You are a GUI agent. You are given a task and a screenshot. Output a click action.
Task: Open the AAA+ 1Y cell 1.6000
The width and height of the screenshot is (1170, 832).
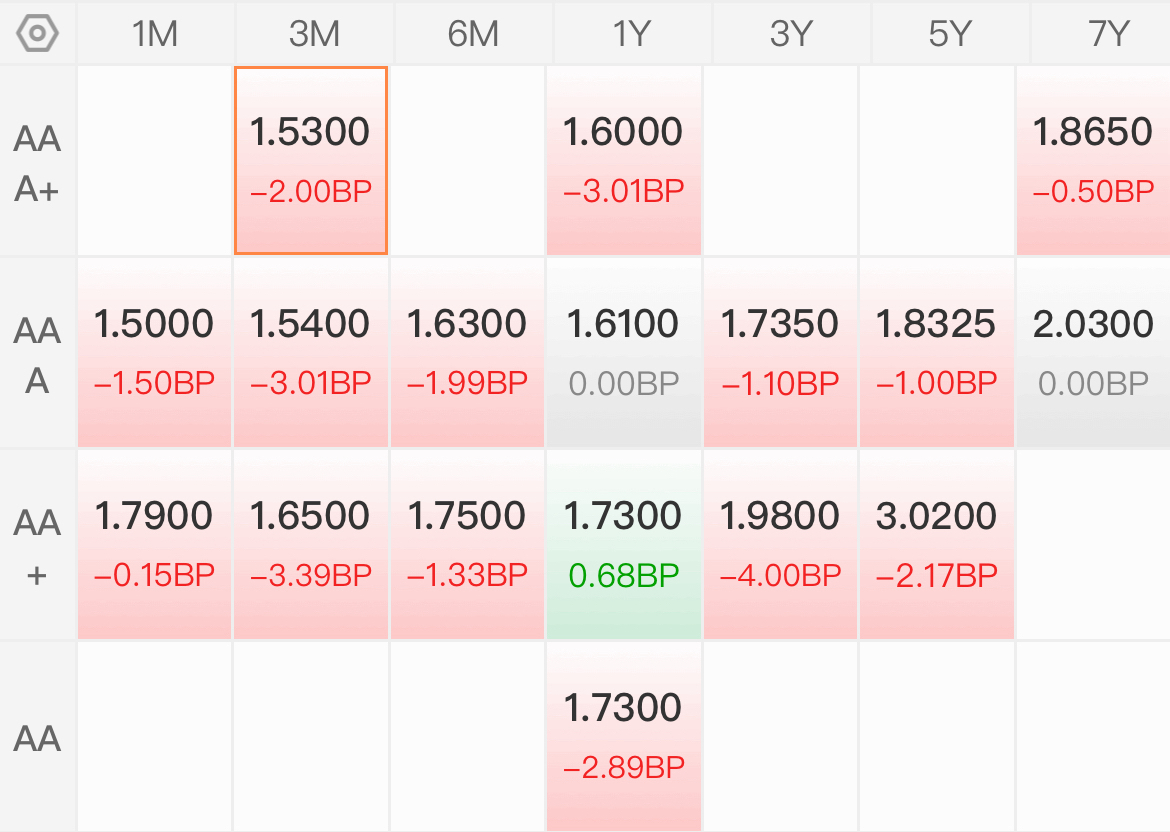click(x=624, y=160)
